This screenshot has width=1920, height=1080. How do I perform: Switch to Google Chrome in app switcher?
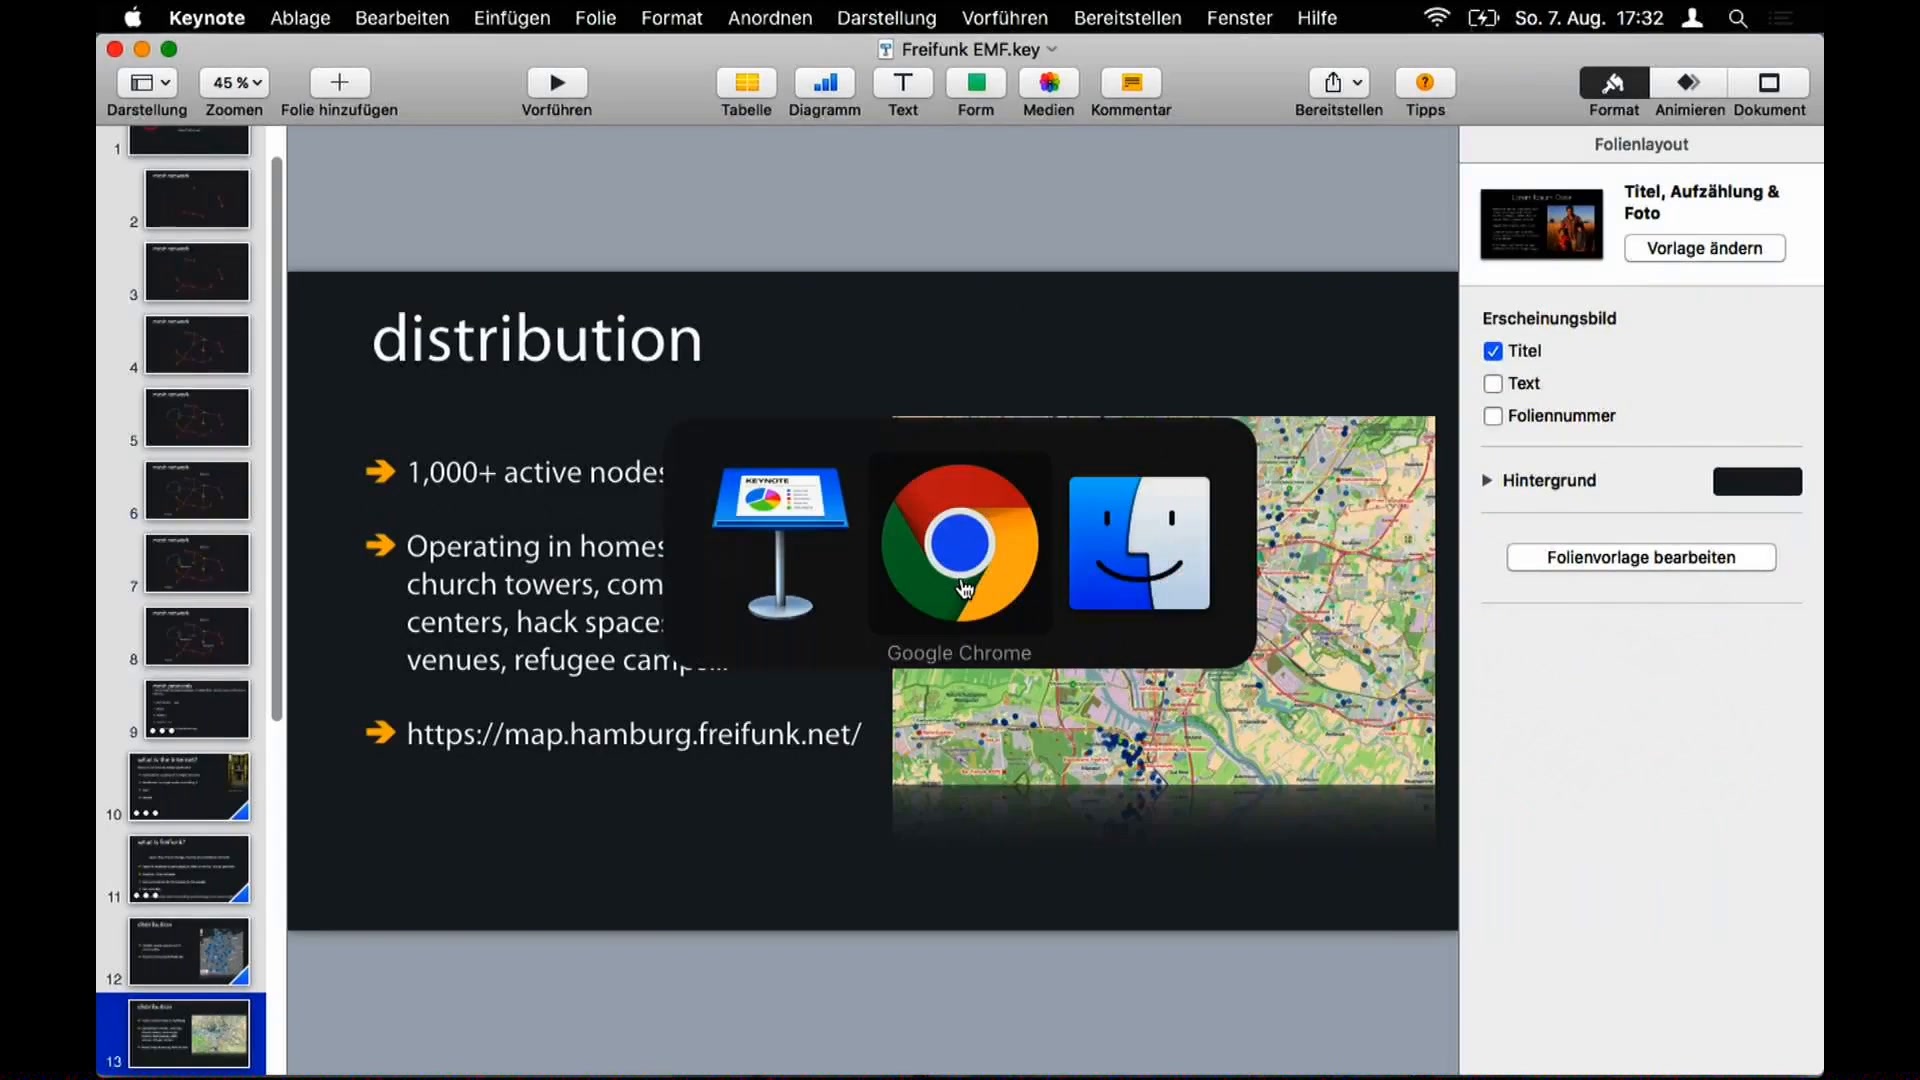(960, 543)
